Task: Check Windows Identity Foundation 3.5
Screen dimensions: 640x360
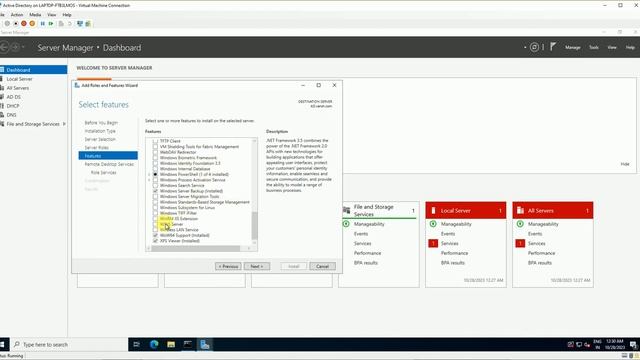Action: pos(155,163)
